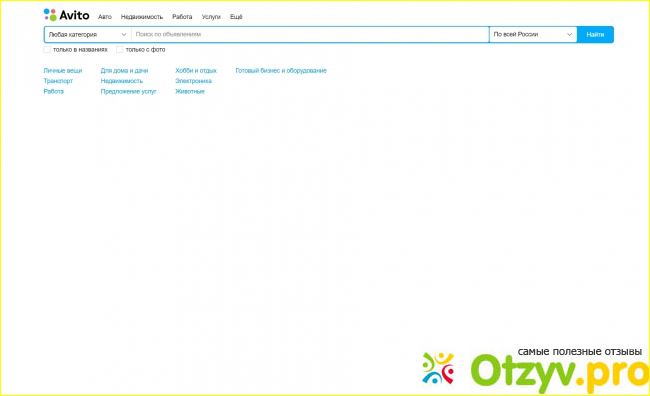The image size is (650, 396).
Task: Open the 'Электроника' category link
Action: click(193, 81)
